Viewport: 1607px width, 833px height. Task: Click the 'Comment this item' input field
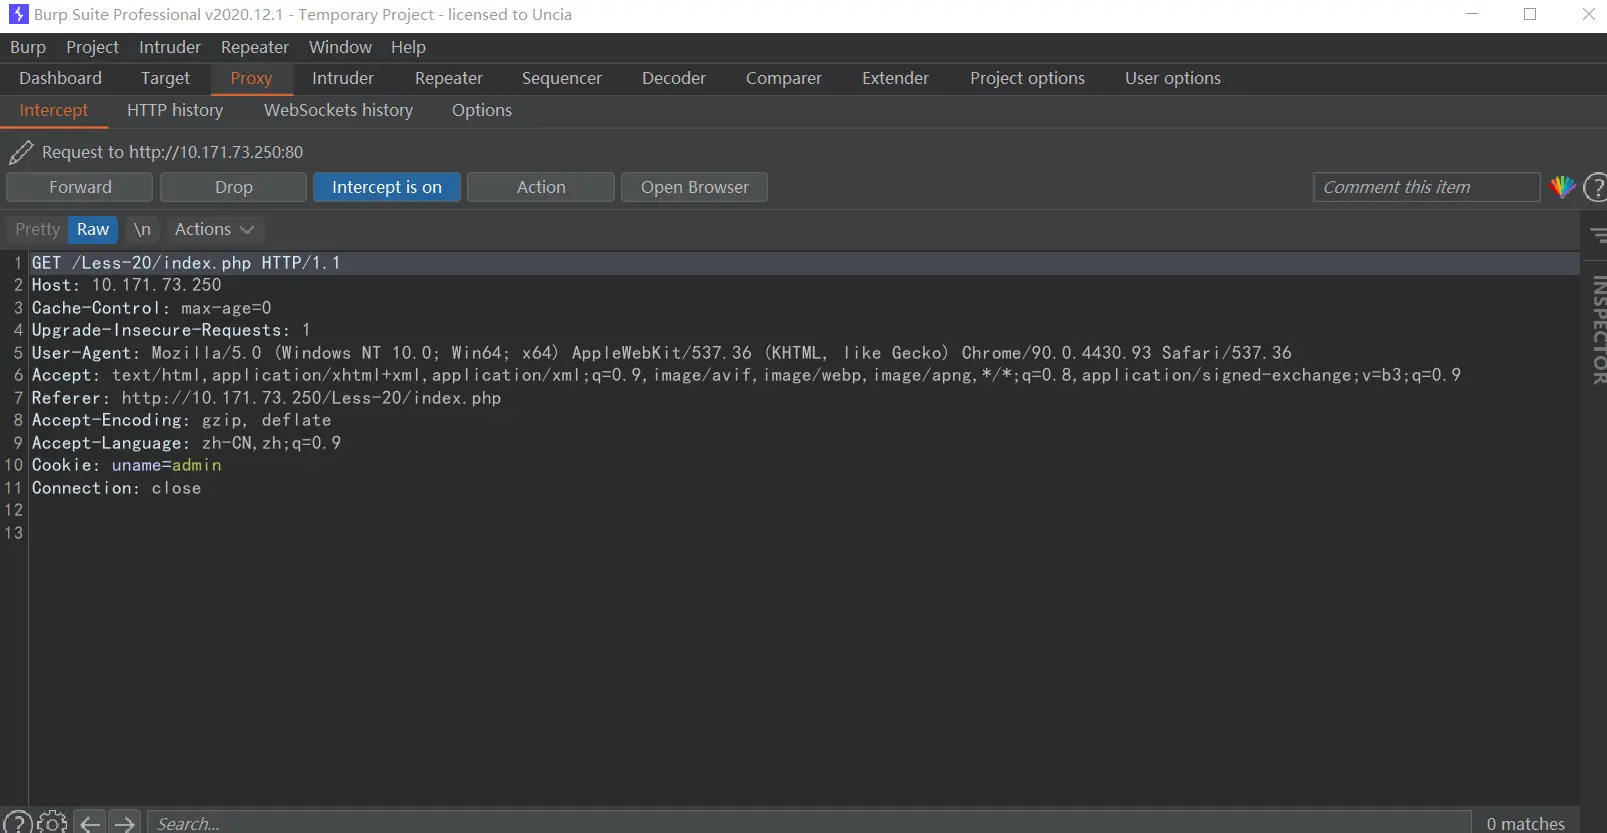[x=1425, y=187]
